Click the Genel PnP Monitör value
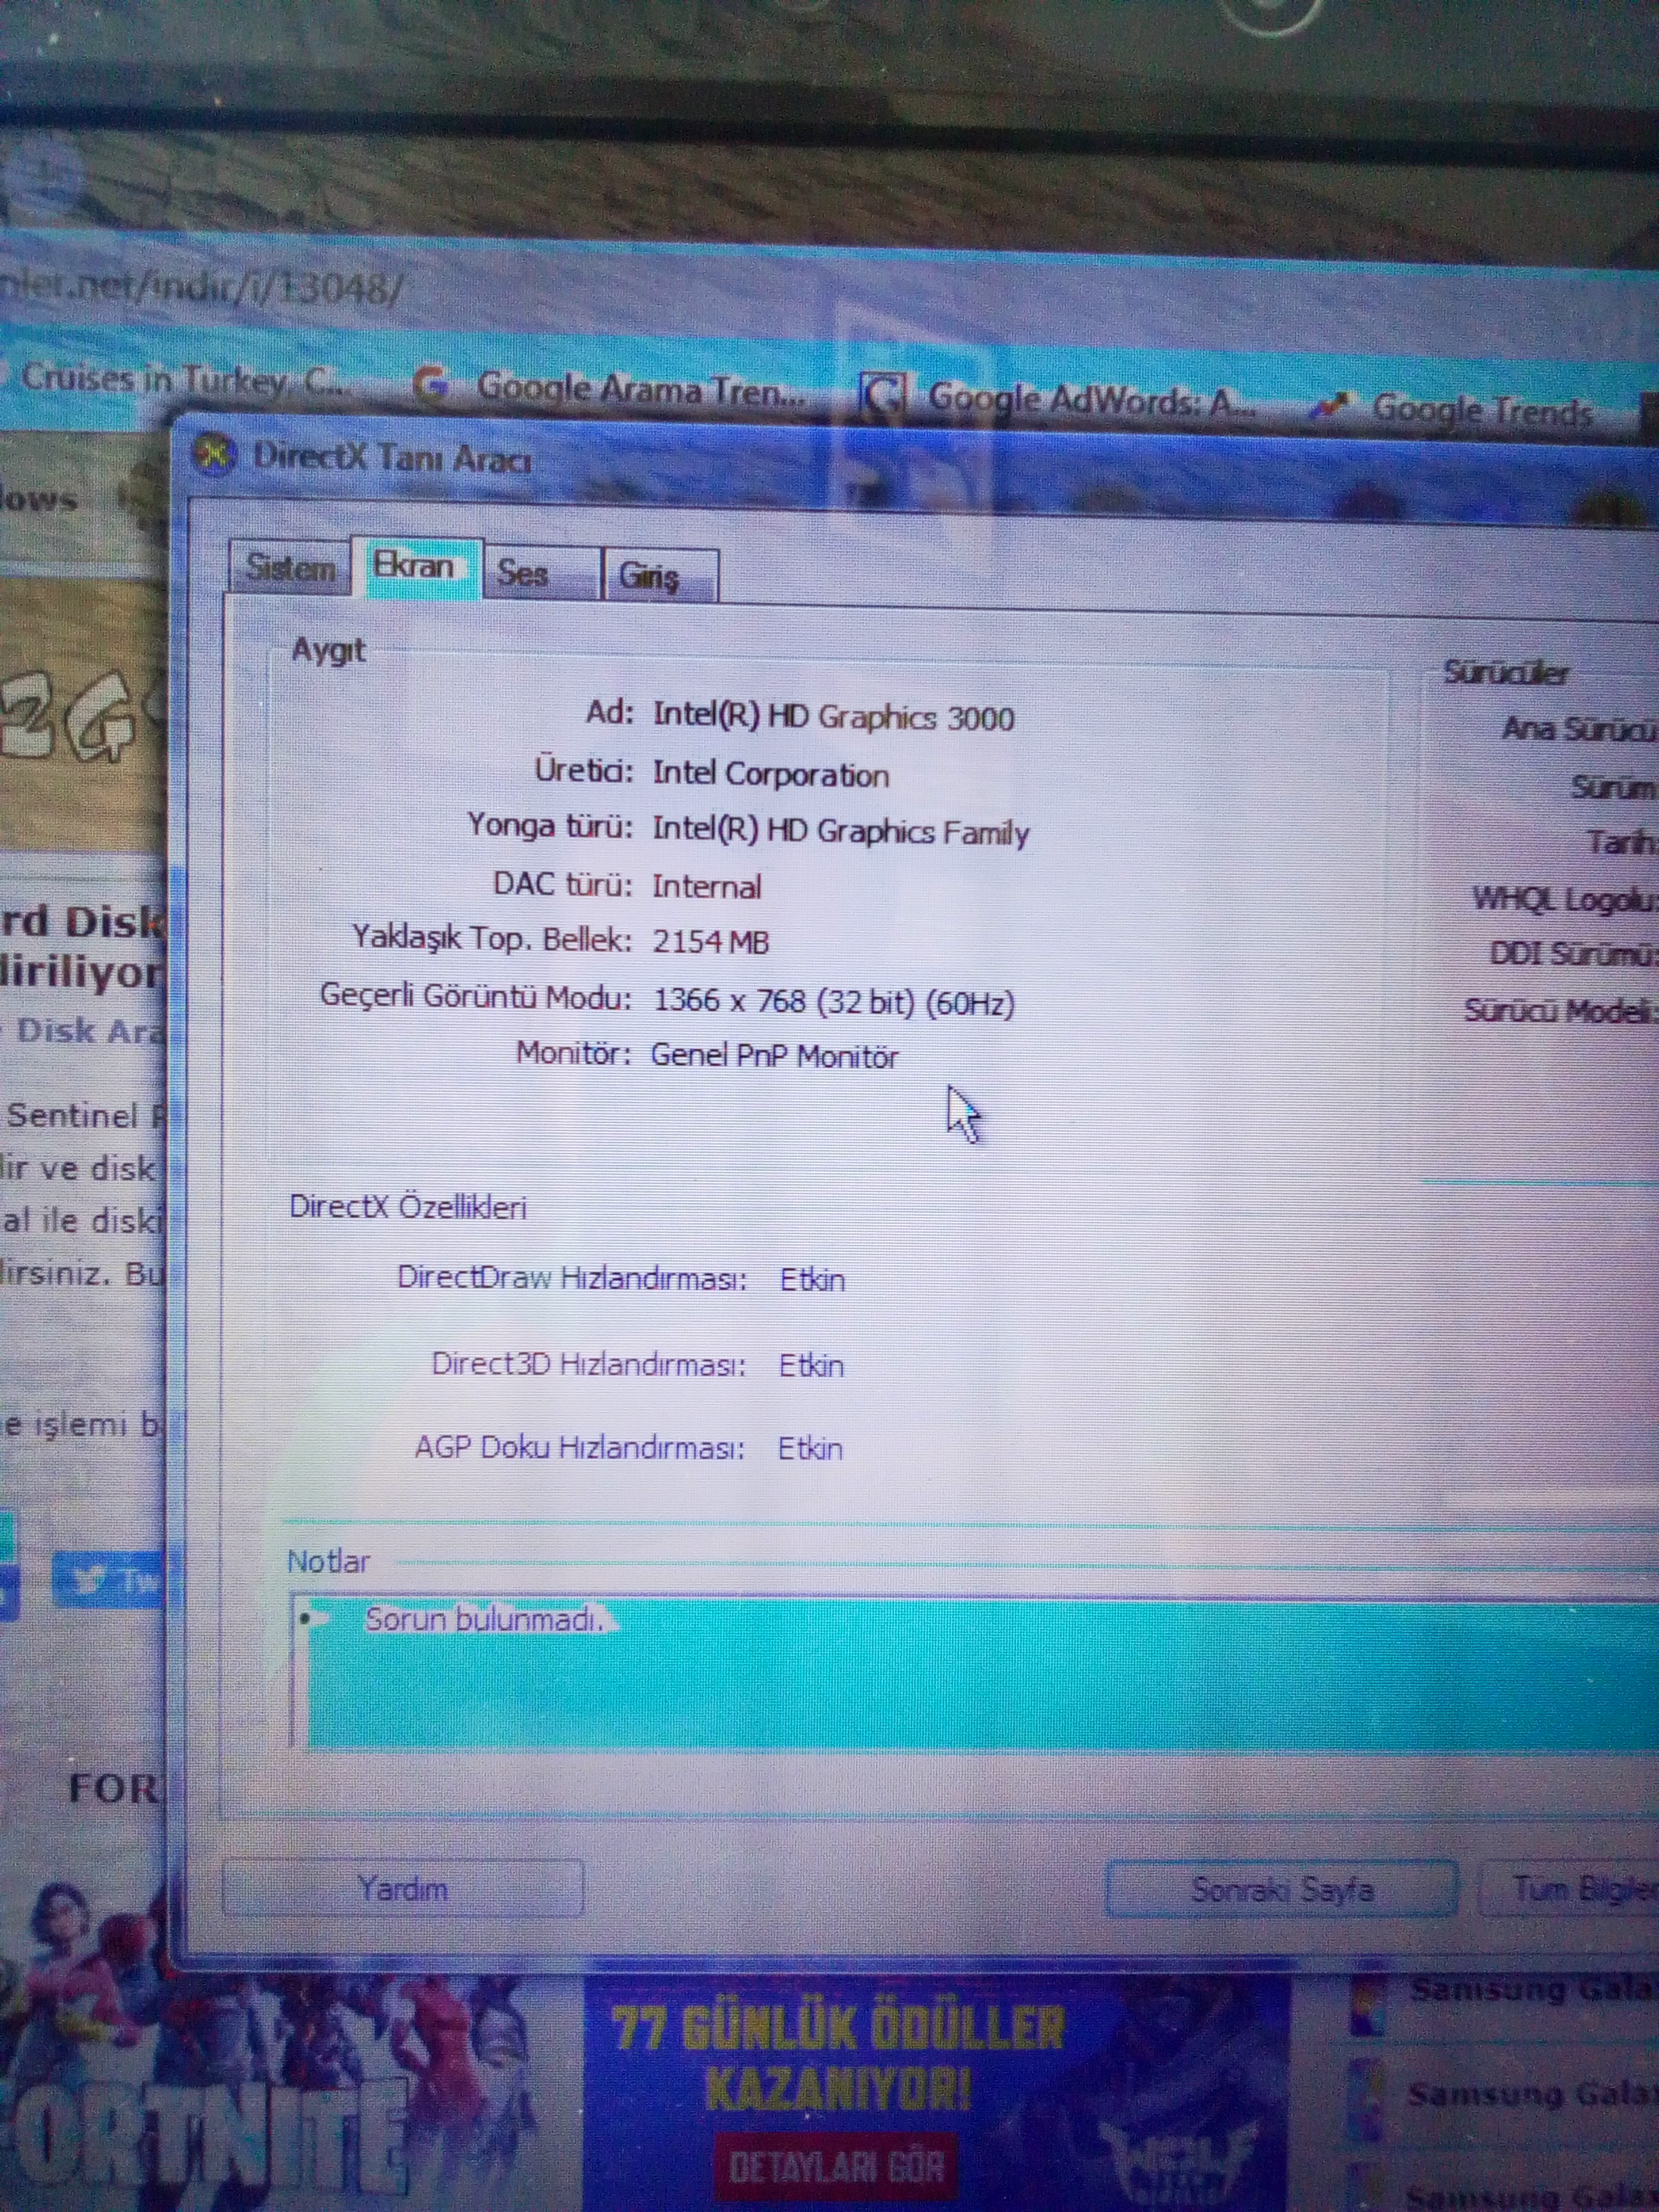The image size is (1659, 2212). (774, 1056)
